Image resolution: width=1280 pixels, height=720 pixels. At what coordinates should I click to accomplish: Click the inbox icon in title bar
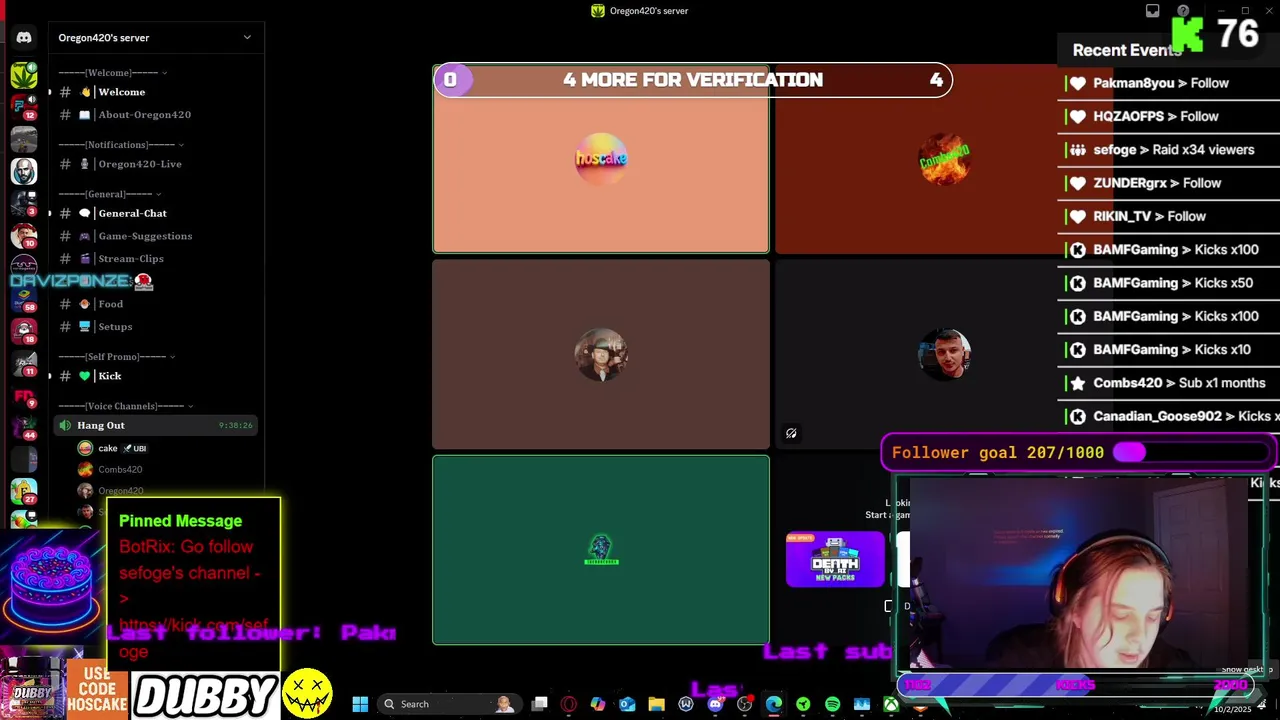click(x=1152, y=11)
